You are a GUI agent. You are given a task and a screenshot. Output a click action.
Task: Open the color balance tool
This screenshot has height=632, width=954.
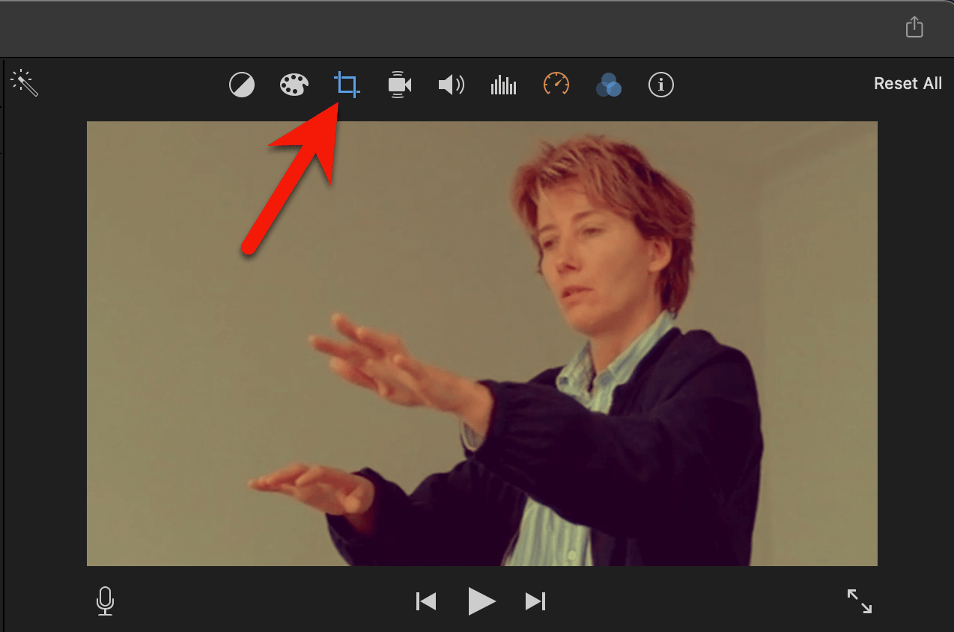pos(242,85)
